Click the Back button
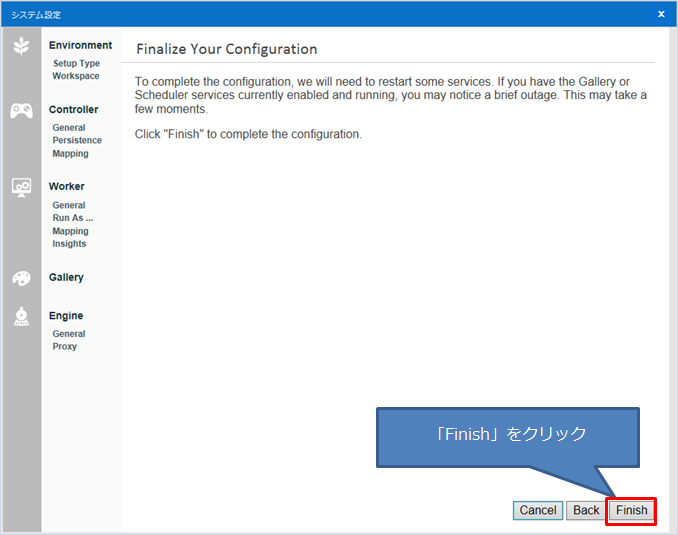The width and height of the screenshot is (678, 535). pos(586,510)
